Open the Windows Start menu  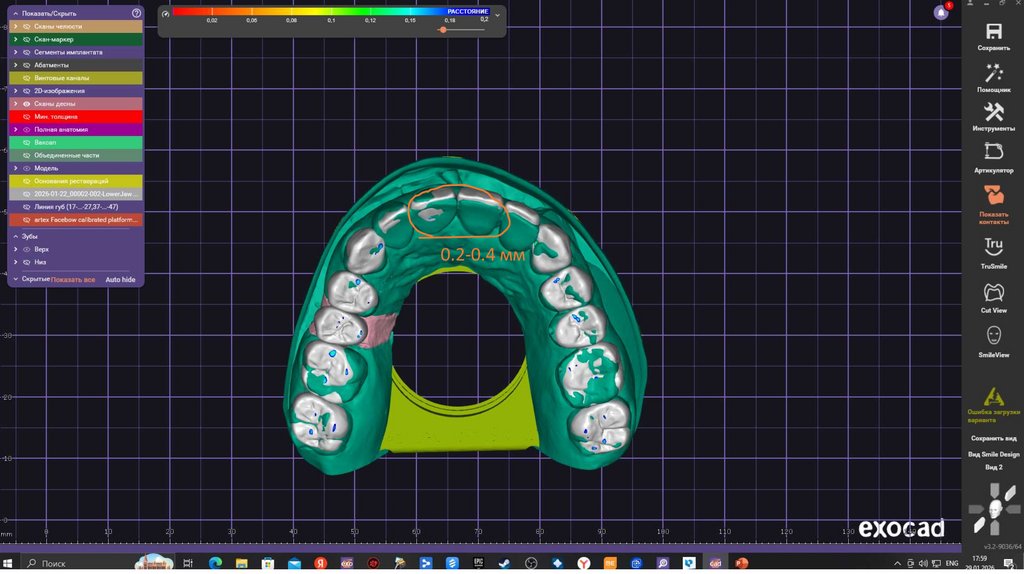tap(8, 563)
